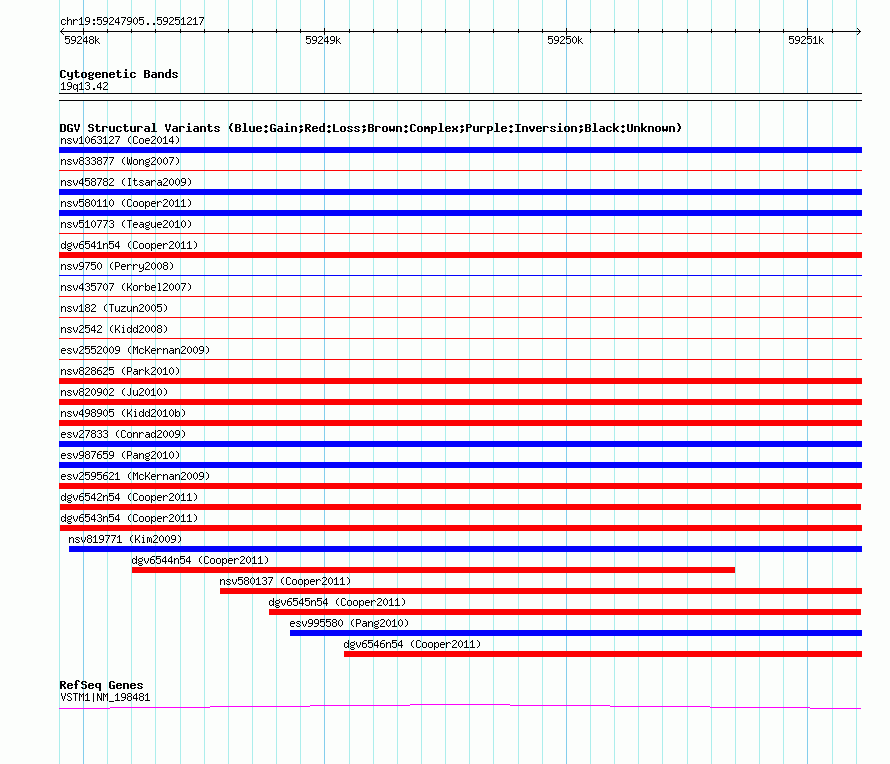
Task: Click the dgv6546n54 (Cooper2011) label
Action: (x=412, y=644)
